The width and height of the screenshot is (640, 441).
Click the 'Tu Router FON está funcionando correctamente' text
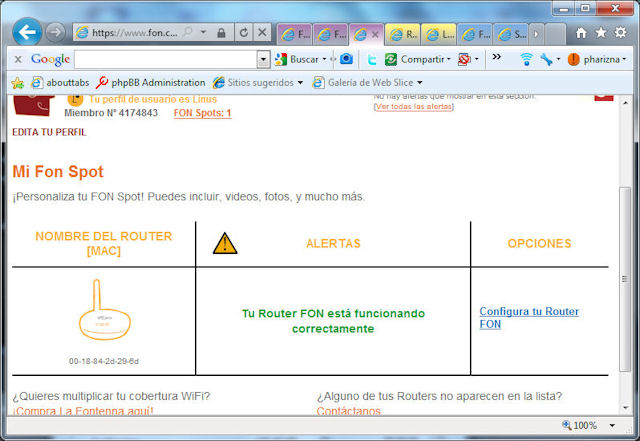pyautogui.click(x=333, y=321)
